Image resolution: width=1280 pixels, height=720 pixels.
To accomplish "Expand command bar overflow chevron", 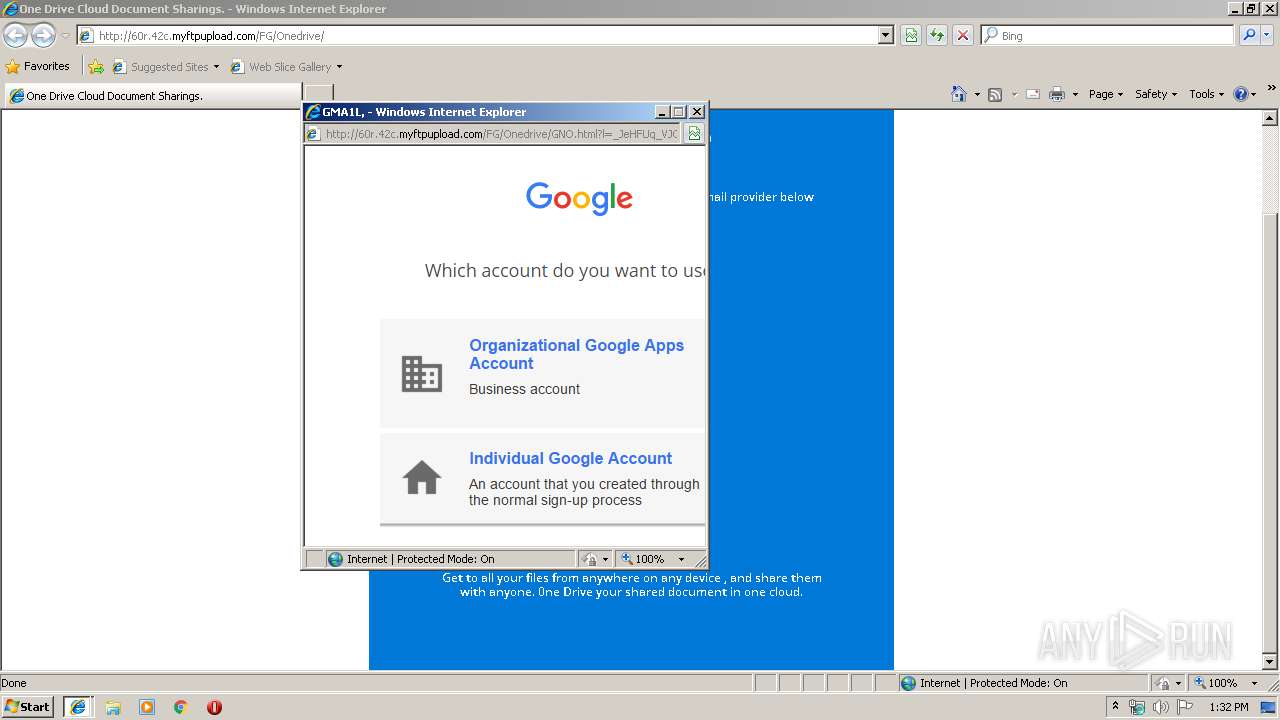I will [x=1272, y=89].
